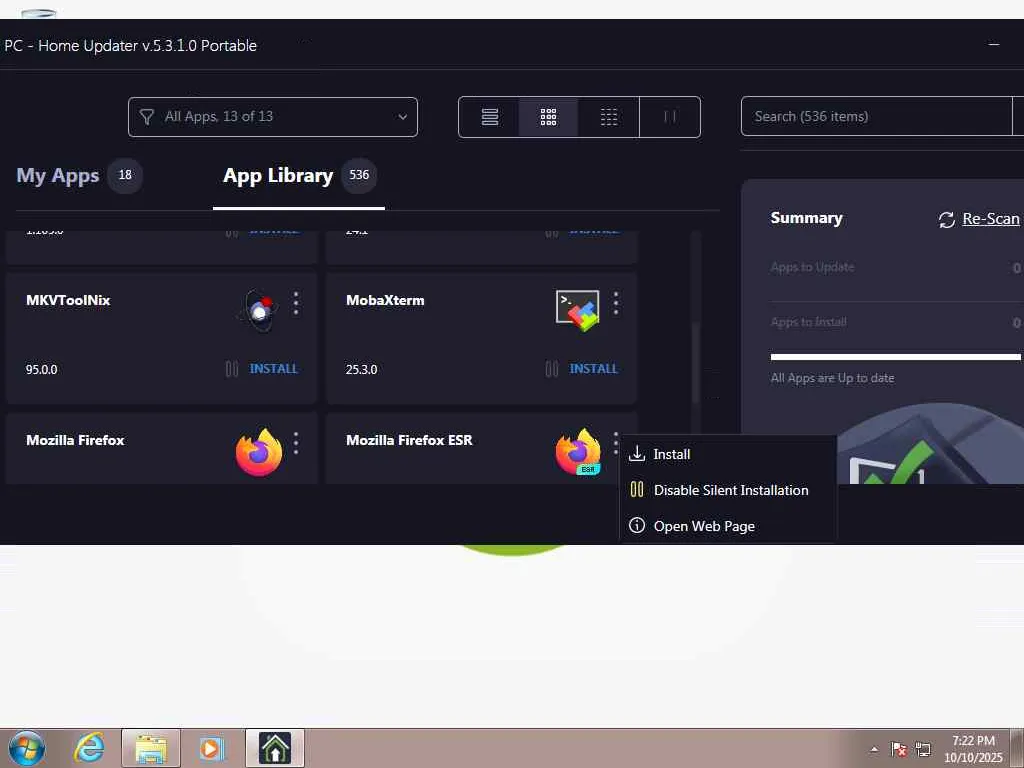The width and height of the screenshot is (1024, 768).
Task: Click the MKVToolNix title
Action: point(68,300)
